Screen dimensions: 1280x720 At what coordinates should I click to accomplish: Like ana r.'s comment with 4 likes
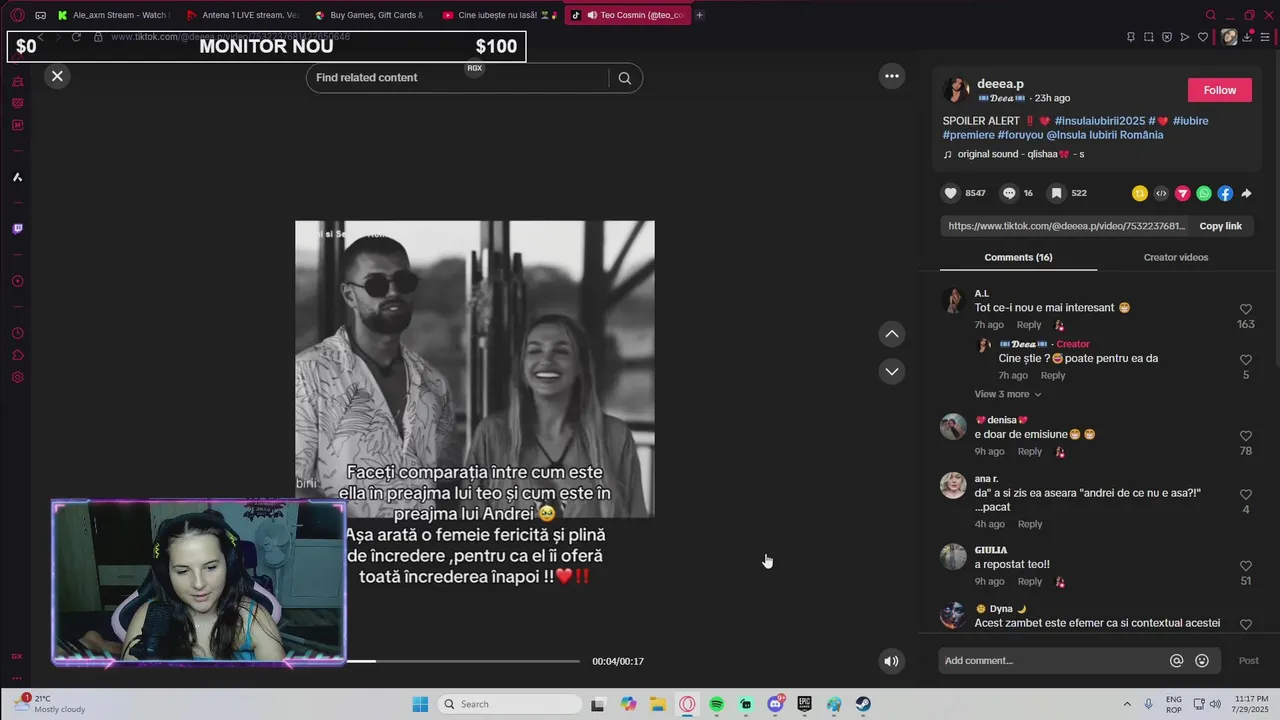click(x=1246, y=495)
